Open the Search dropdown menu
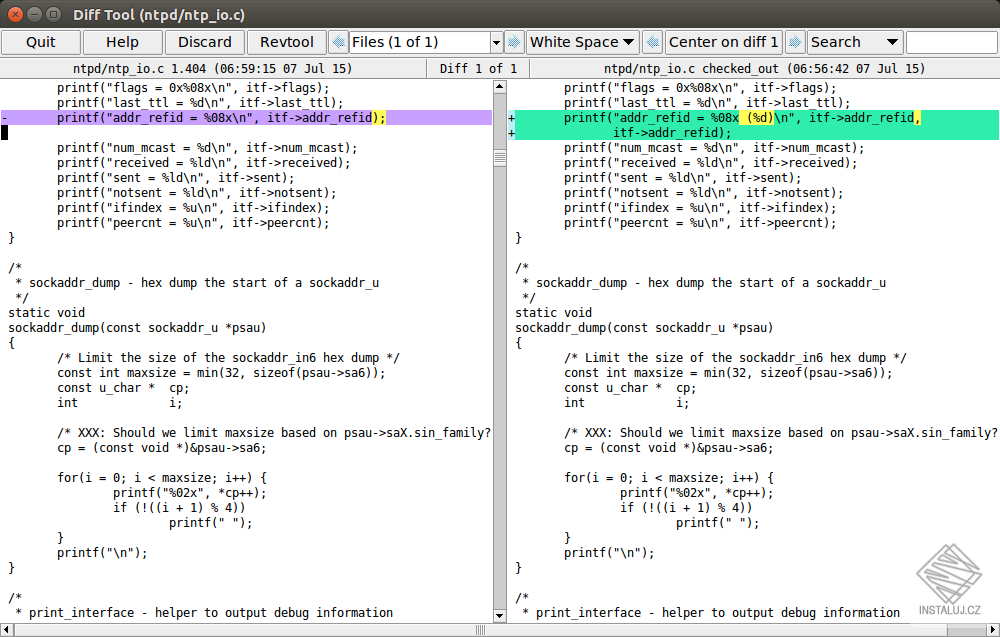The height and width of the screenshot is (637, 1000). point(855,42)
